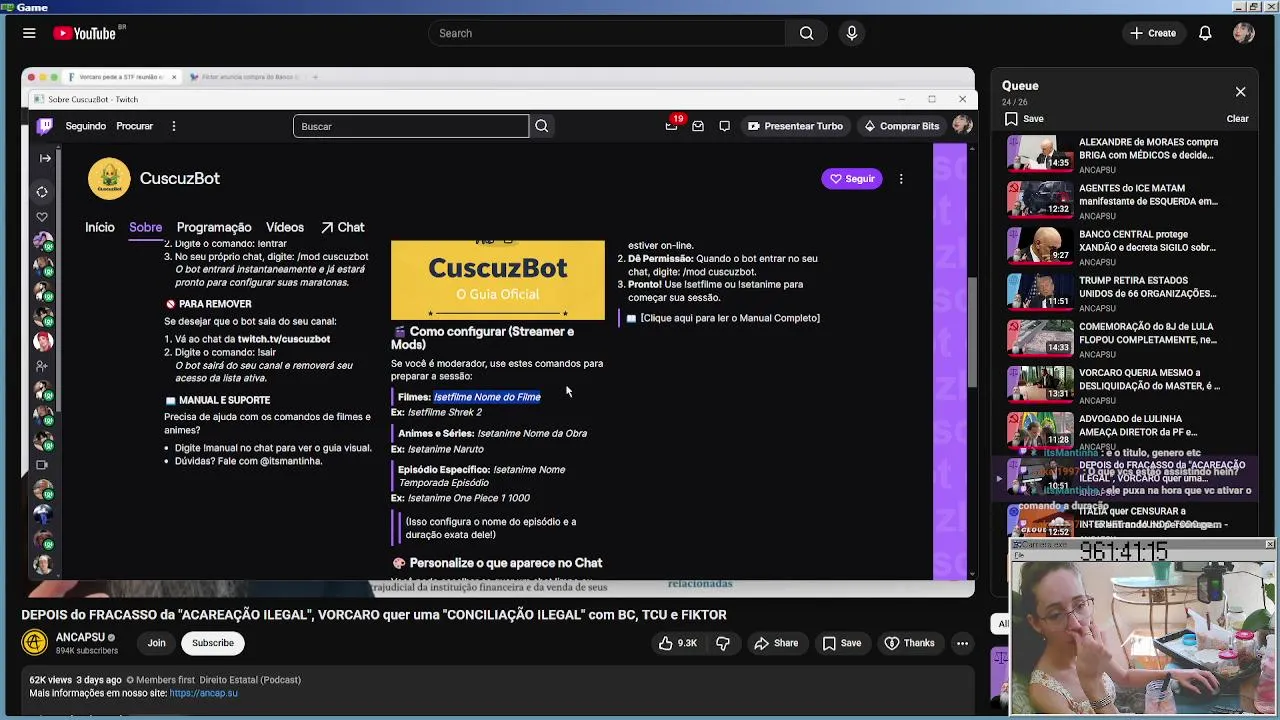Click the ANCAPSU channel name below the title
1280x720 pixels.
tap(80, 637)
